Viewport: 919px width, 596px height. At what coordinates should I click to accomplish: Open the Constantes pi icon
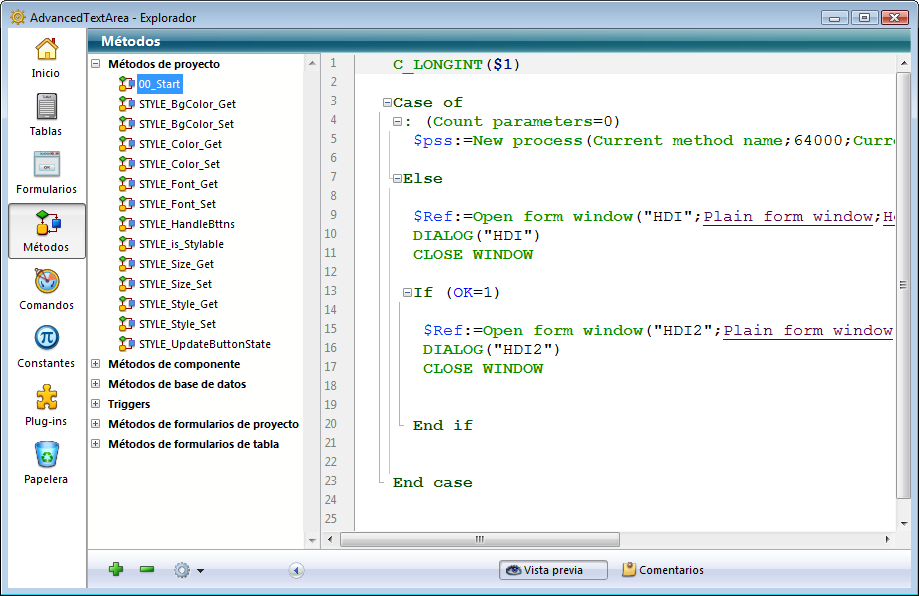(x=46, y=340)
